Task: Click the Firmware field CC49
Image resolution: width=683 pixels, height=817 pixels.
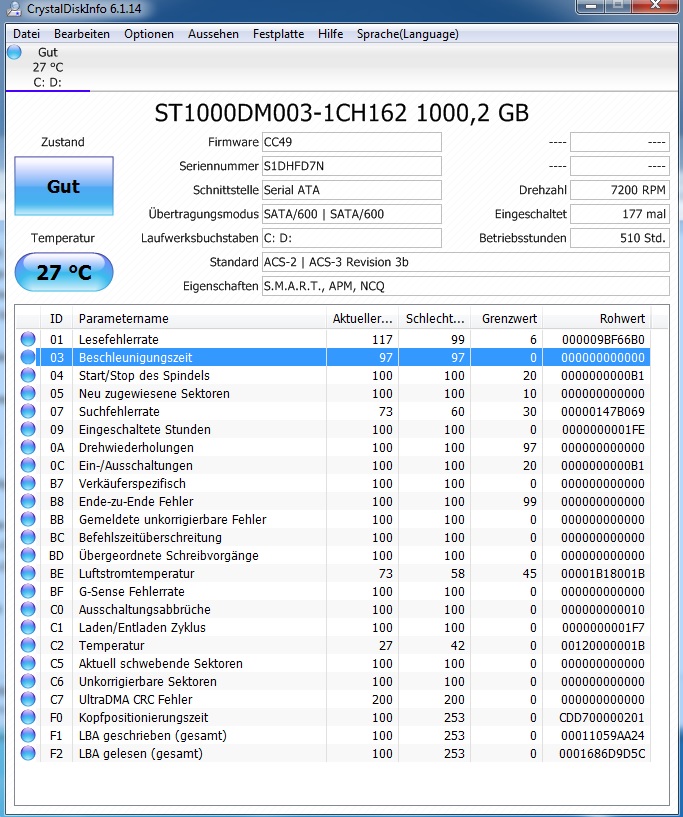Action: (x=352, y=142)
